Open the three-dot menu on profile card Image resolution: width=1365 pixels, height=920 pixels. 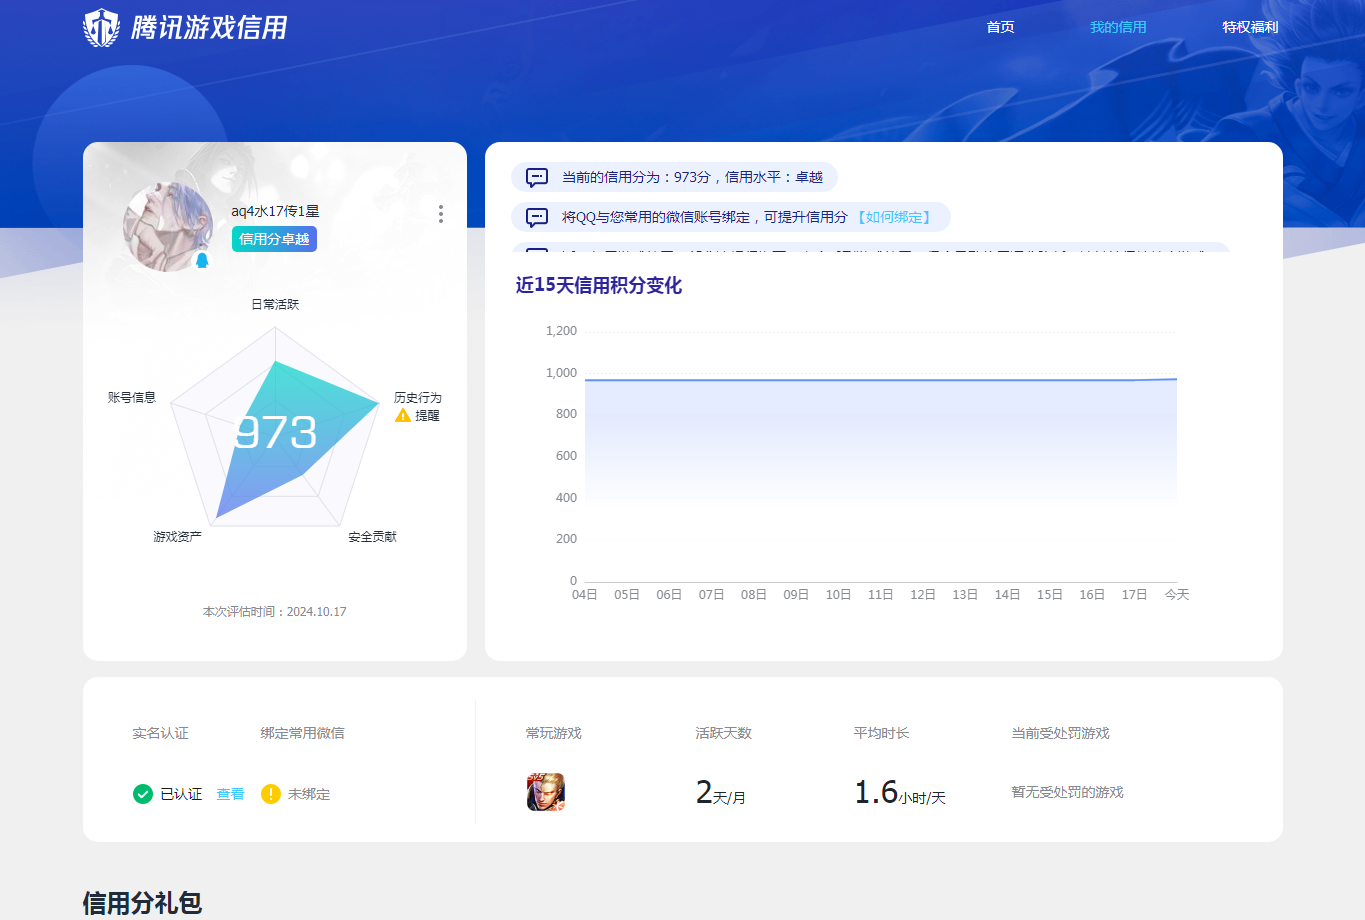pyautogui.click(x=440, y=214)
